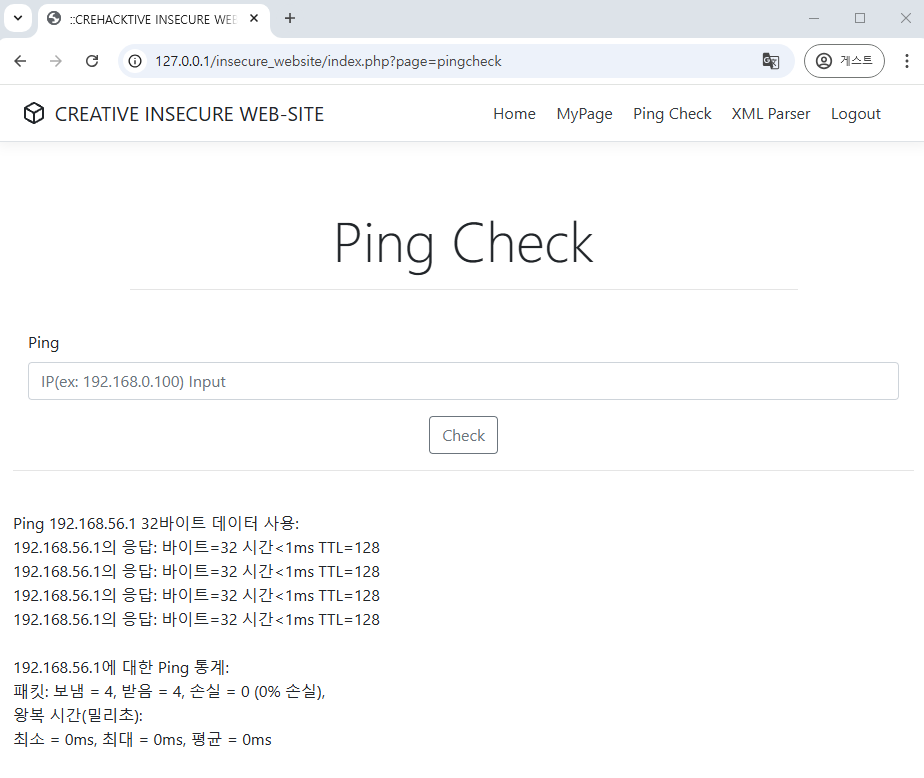Viewport: 924px width, 778px height.
Task: Click the '패킷: 보냄 = 4' statistics line
Action: pyautogui.click(x=170, y=691)
